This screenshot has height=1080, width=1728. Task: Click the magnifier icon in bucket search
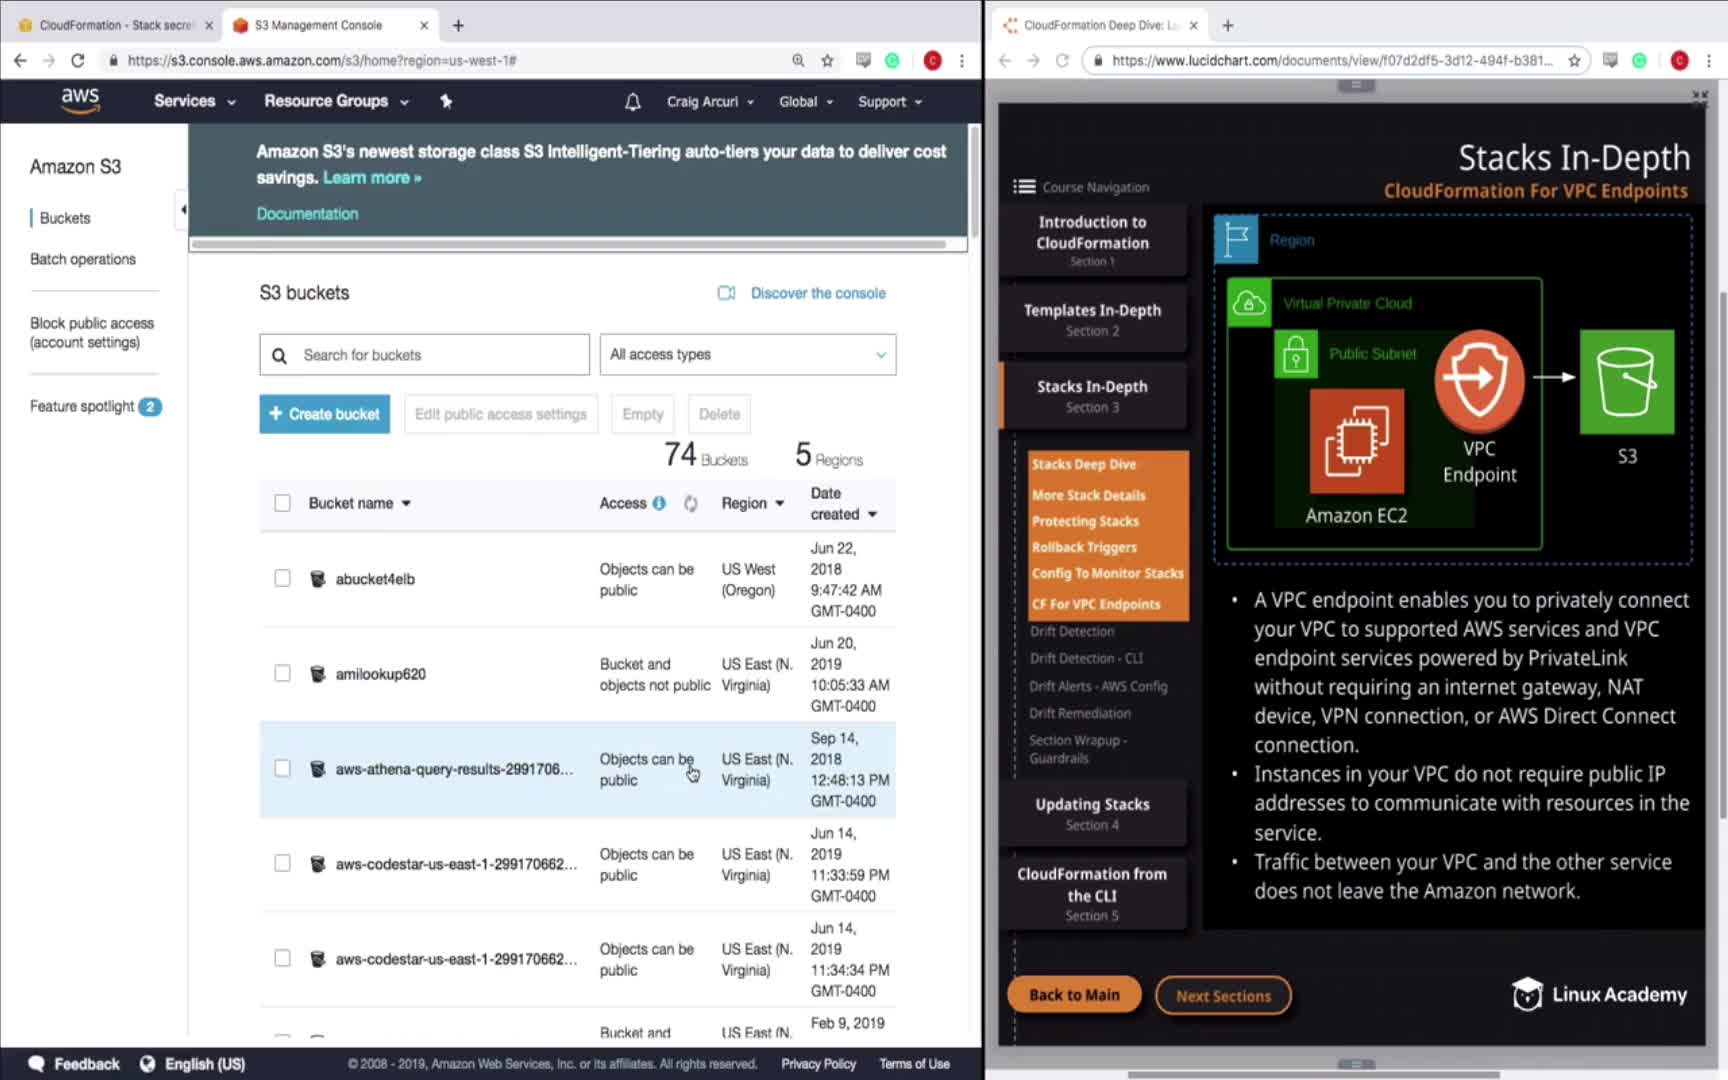coord(280,355)
